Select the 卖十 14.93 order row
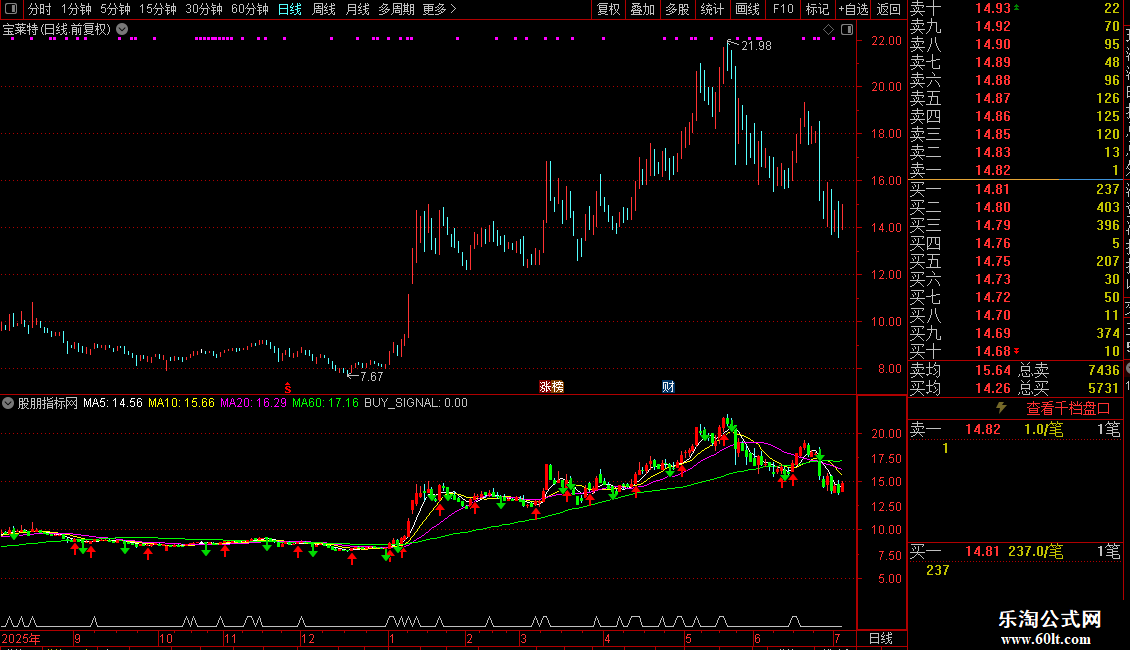 point(1015,8)
